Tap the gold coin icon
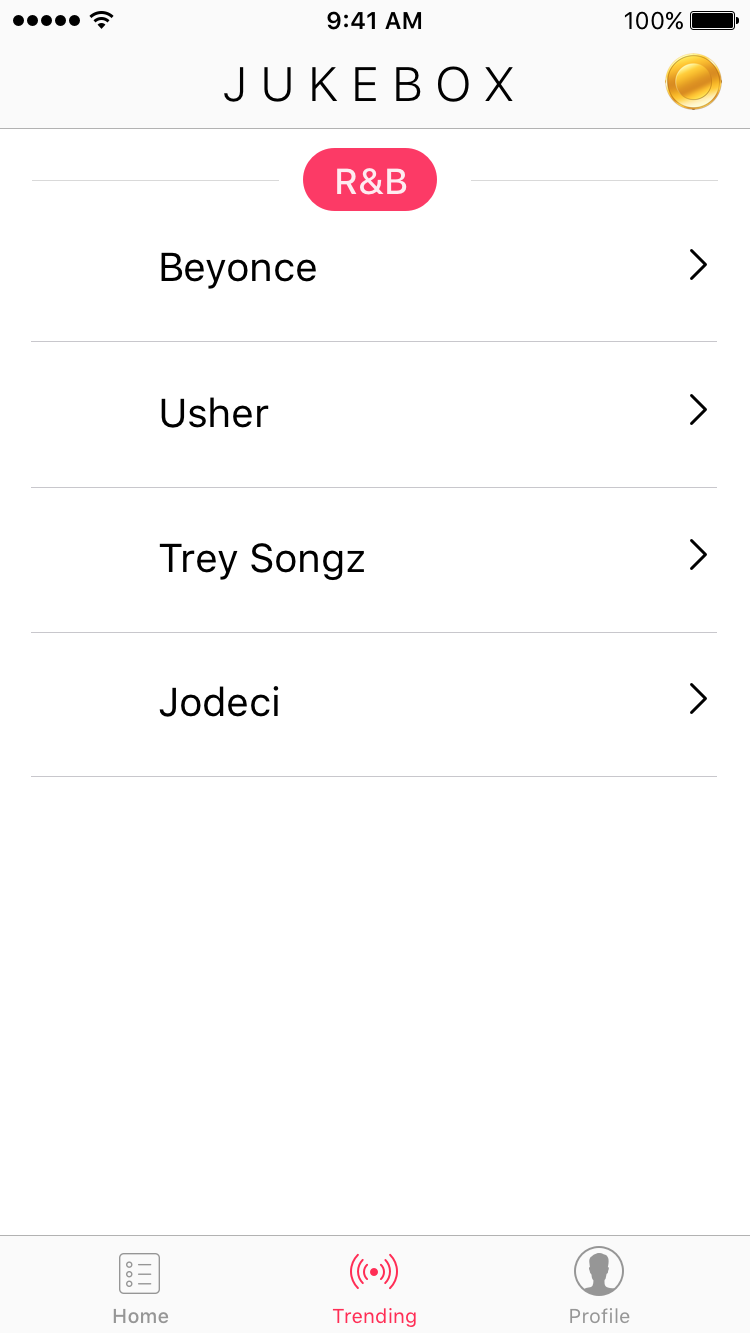750x1333 pixels. pyautogui.click(x=694, y=82)
